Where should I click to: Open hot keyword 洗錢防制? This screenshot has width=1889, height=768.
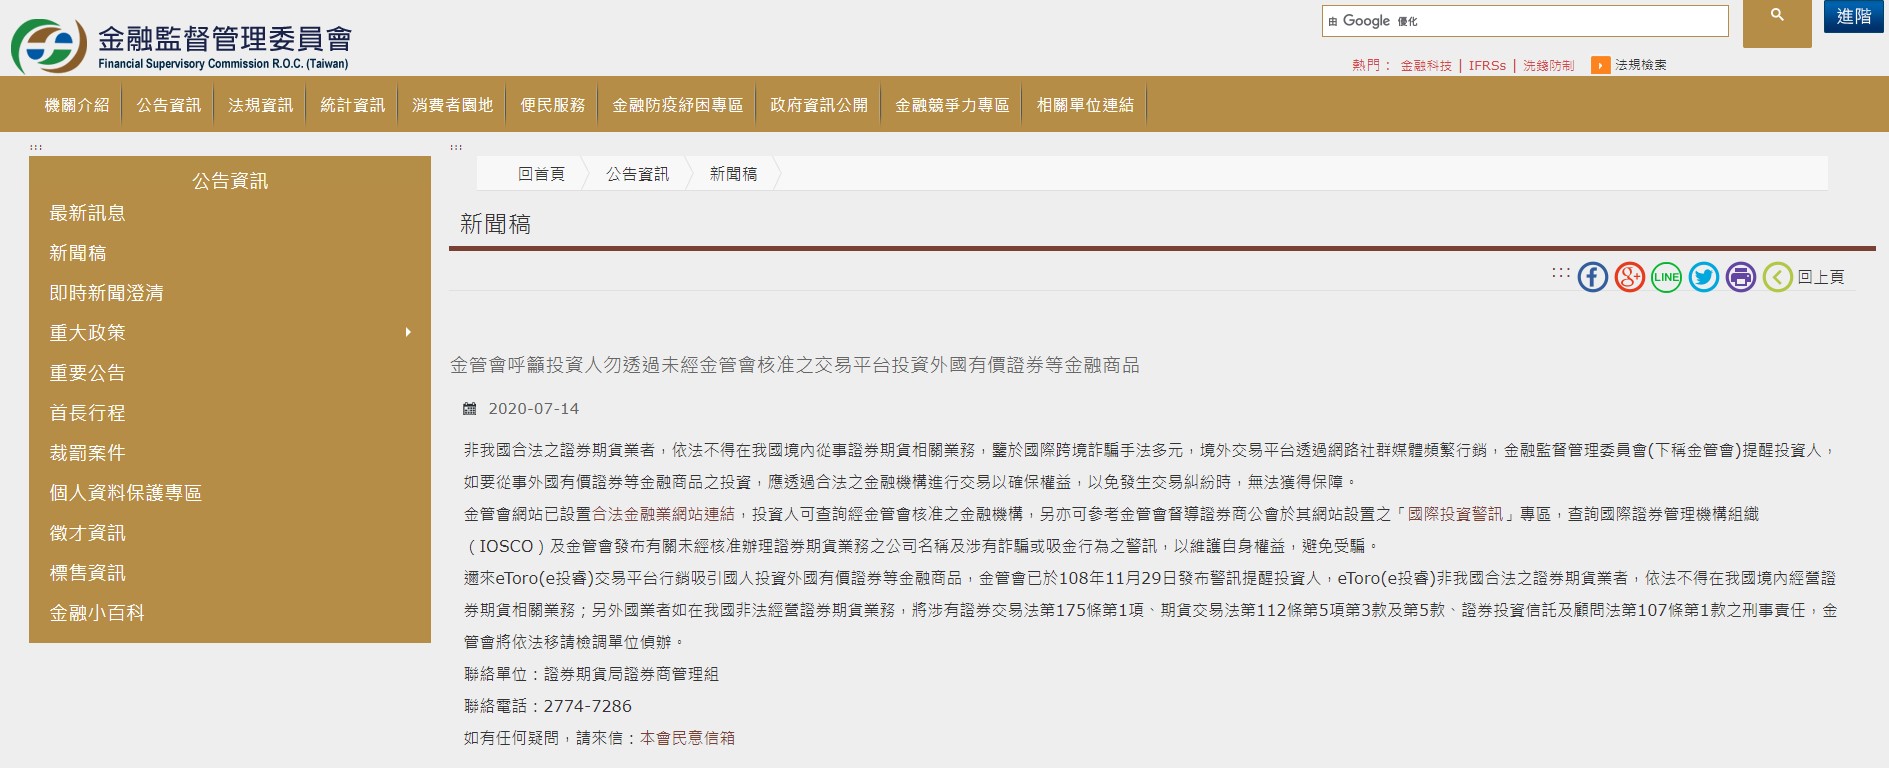click(1549, 66)
